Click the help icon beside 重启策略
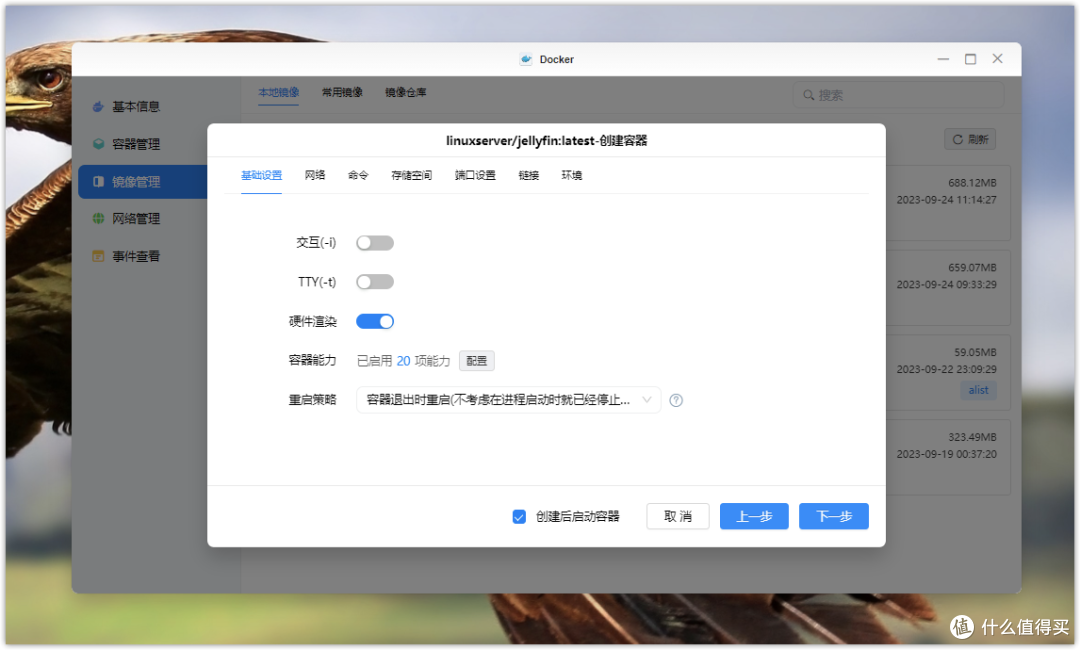 (x=676, y=400)
